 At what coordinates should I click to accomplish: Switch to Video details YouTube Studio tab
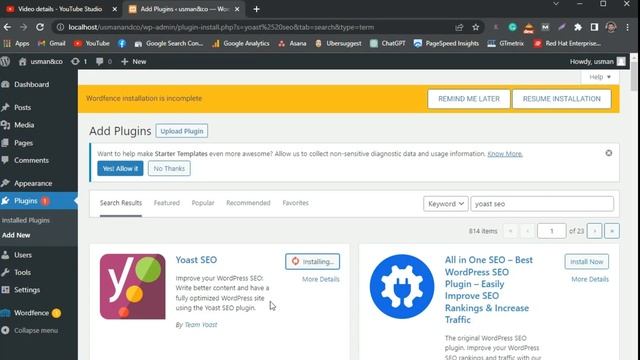tap(60, 9)
